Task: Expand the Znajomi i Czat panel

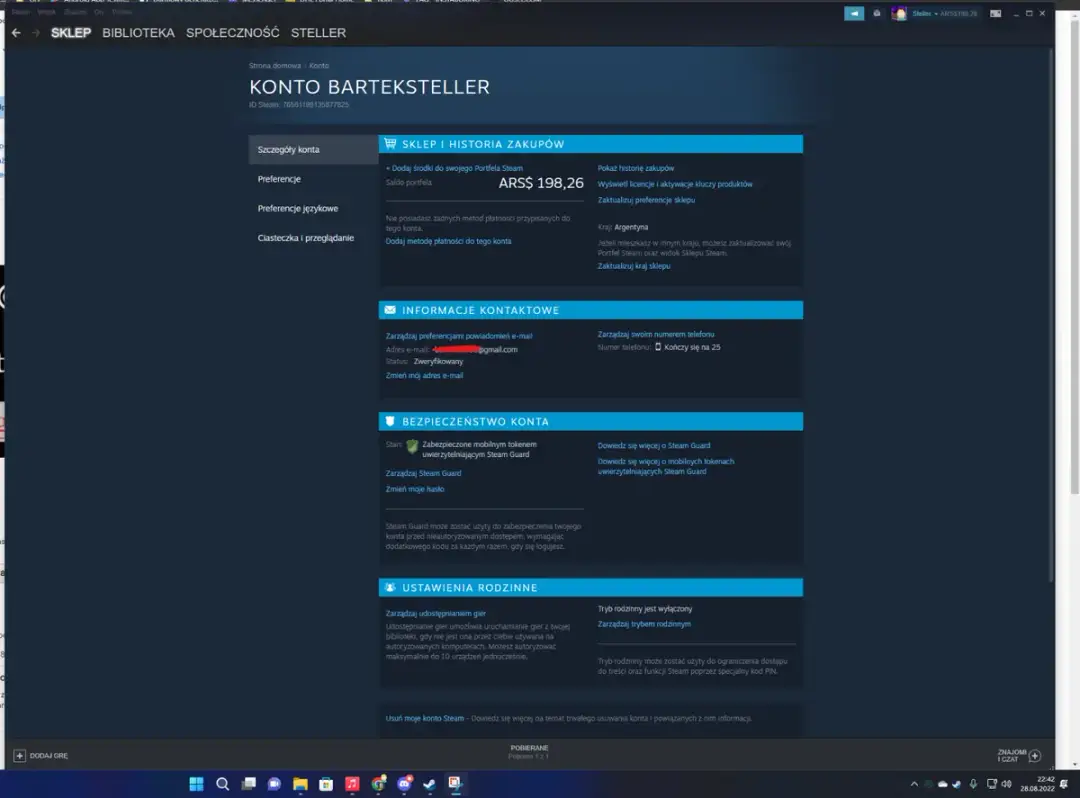Action: 1017,757
